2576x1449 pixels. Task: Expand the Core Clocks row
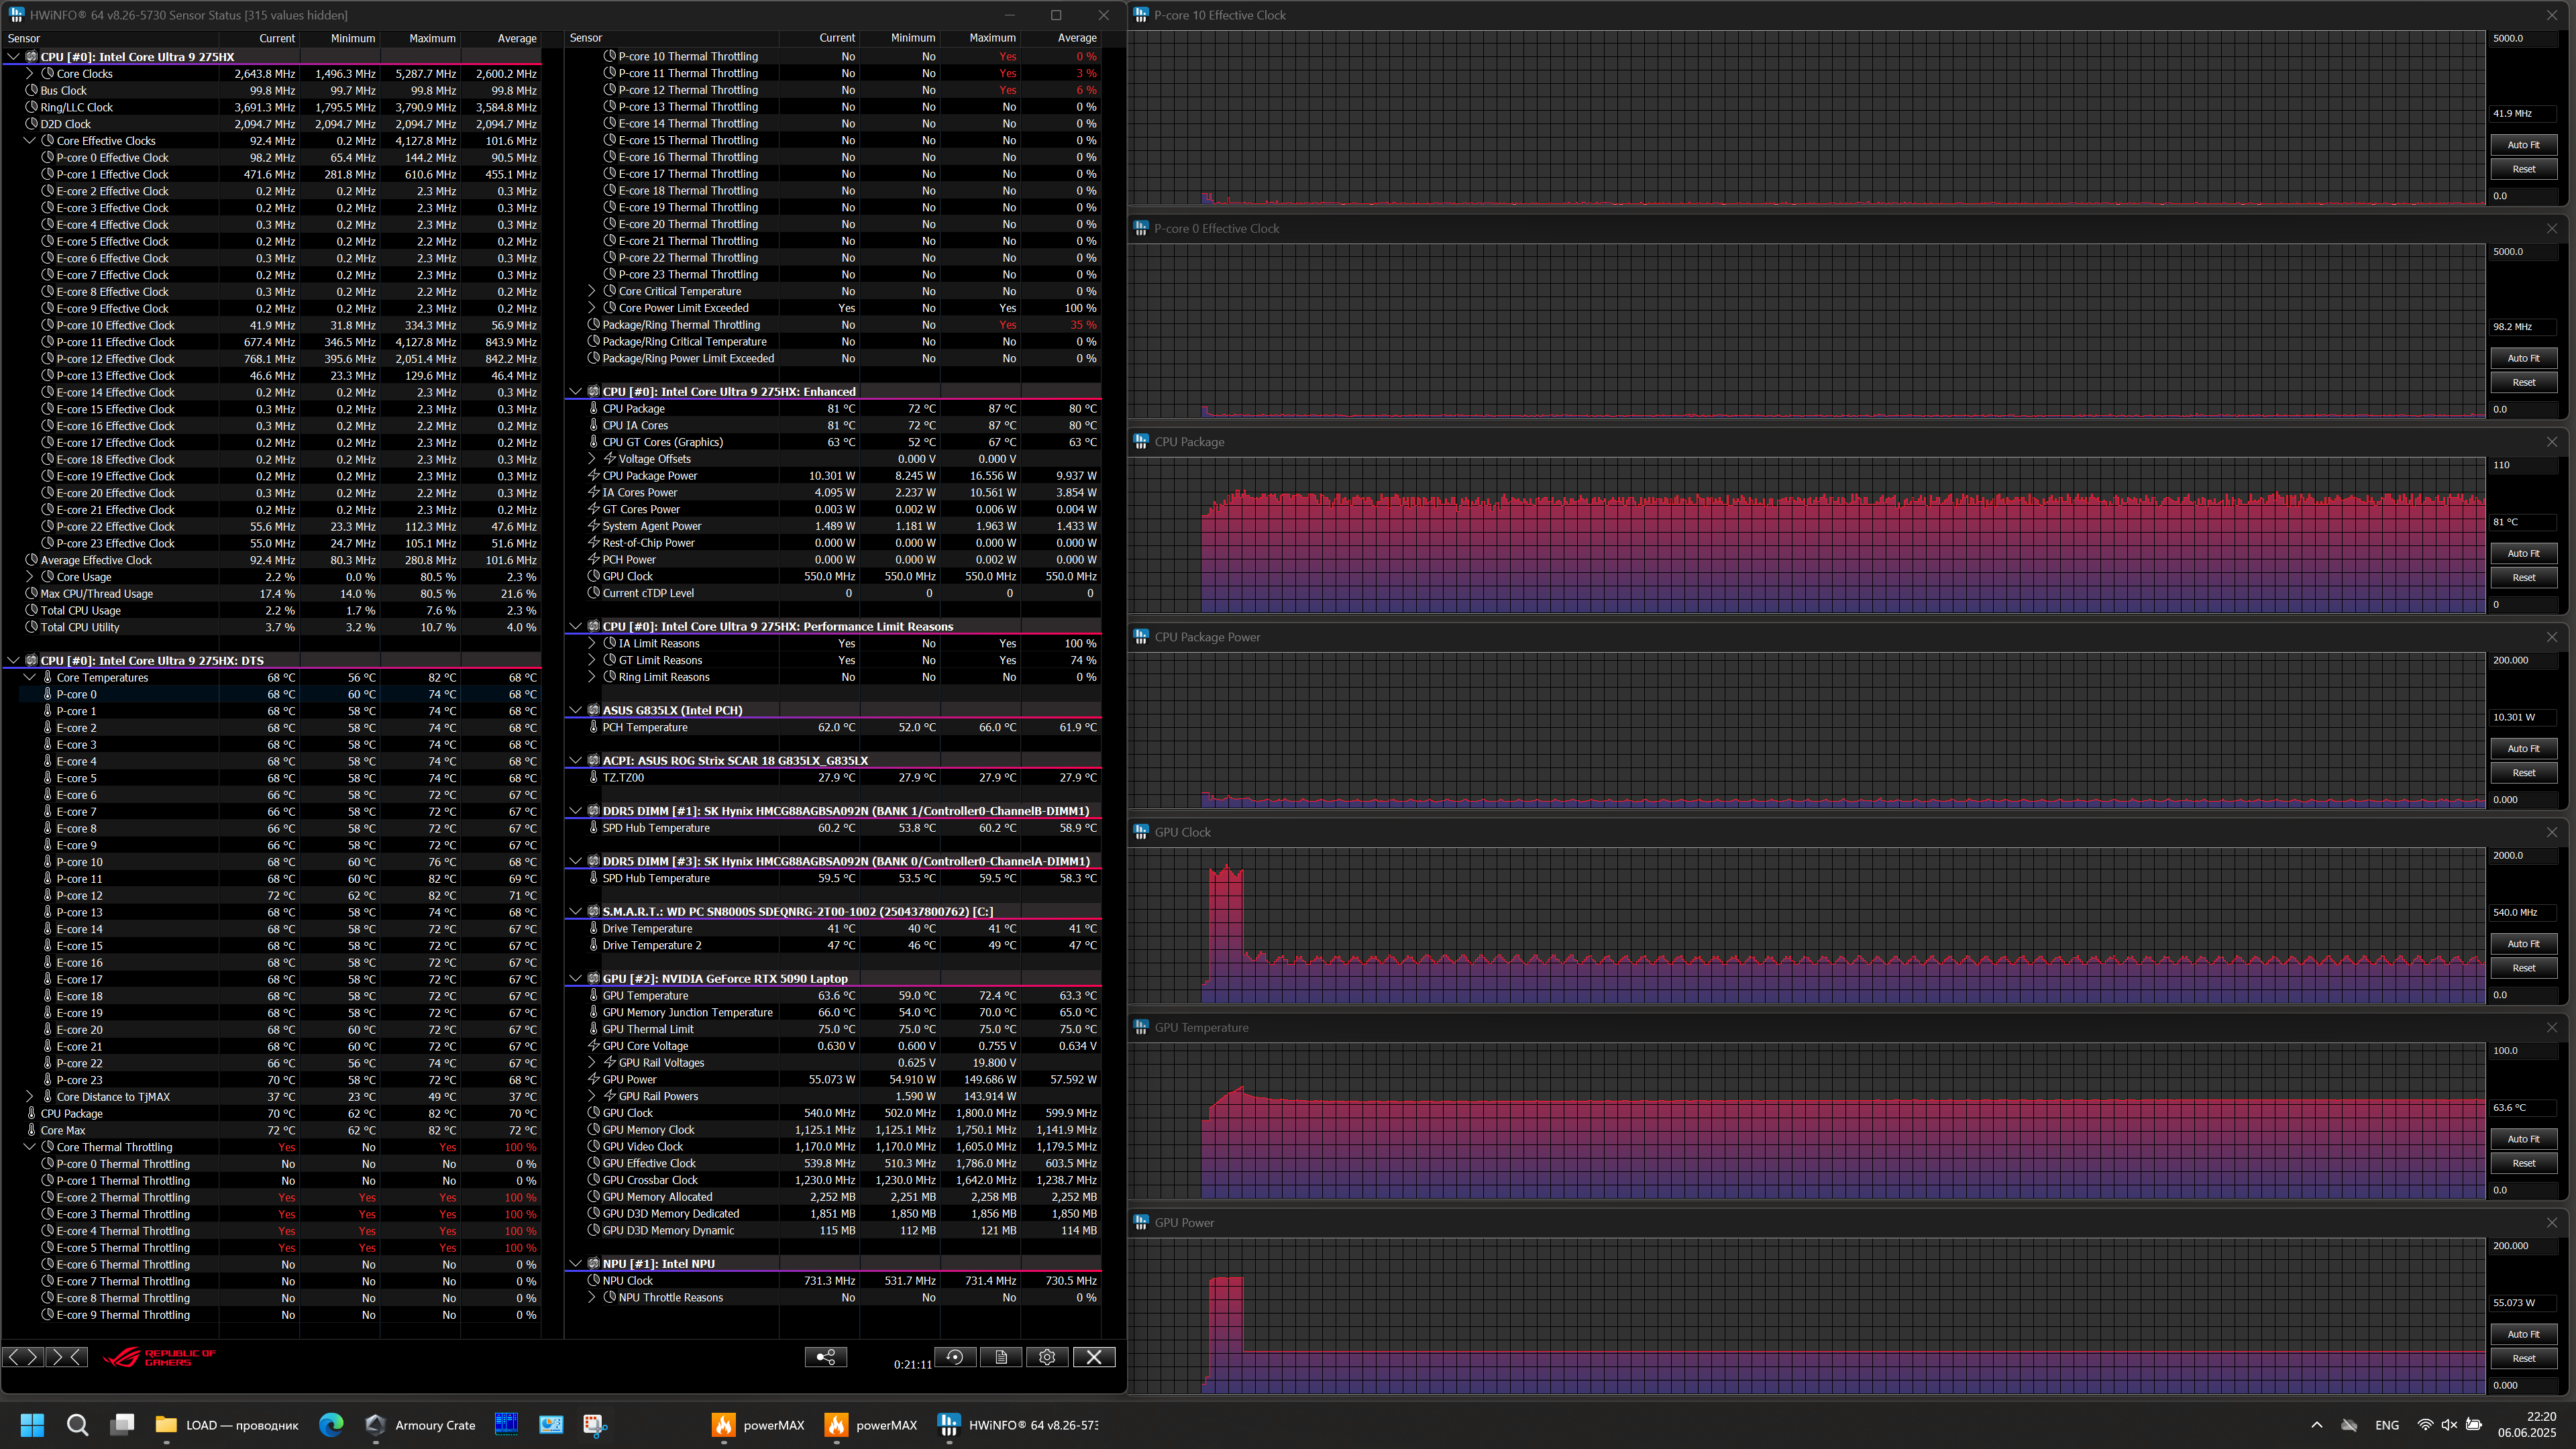pos(30,74)
